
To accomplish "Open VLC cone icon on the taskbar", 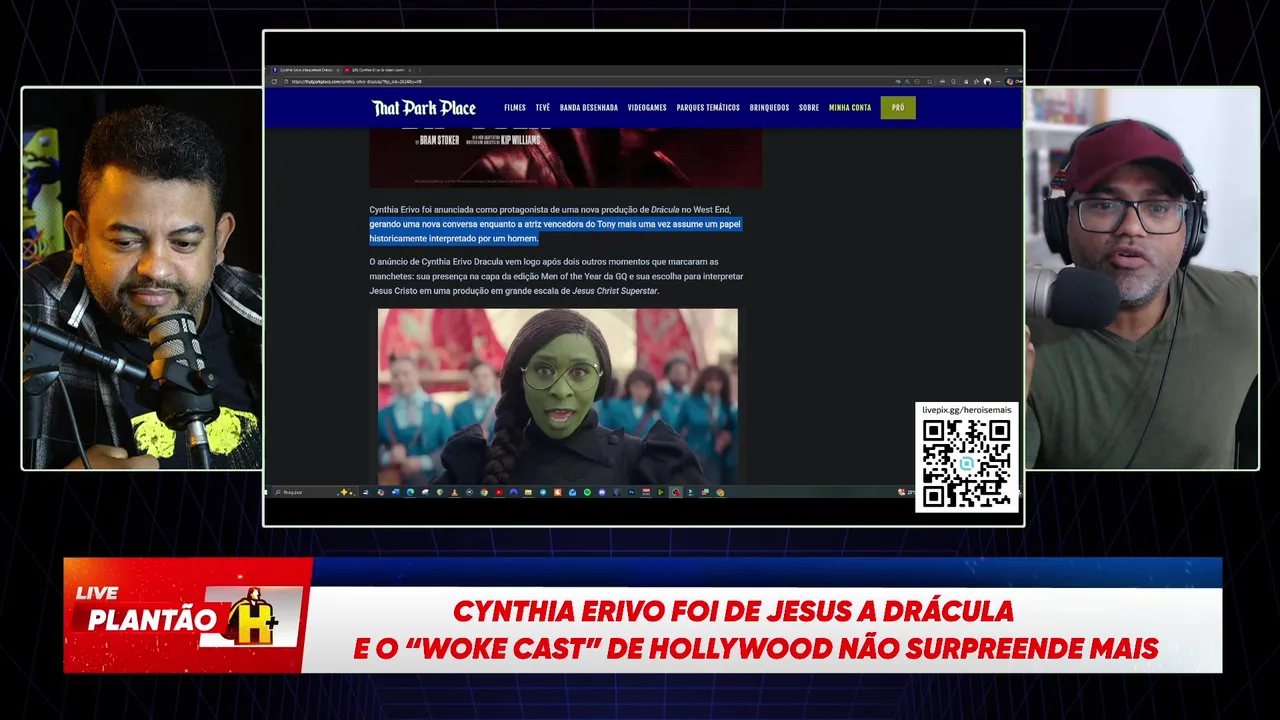I will 455,492.
